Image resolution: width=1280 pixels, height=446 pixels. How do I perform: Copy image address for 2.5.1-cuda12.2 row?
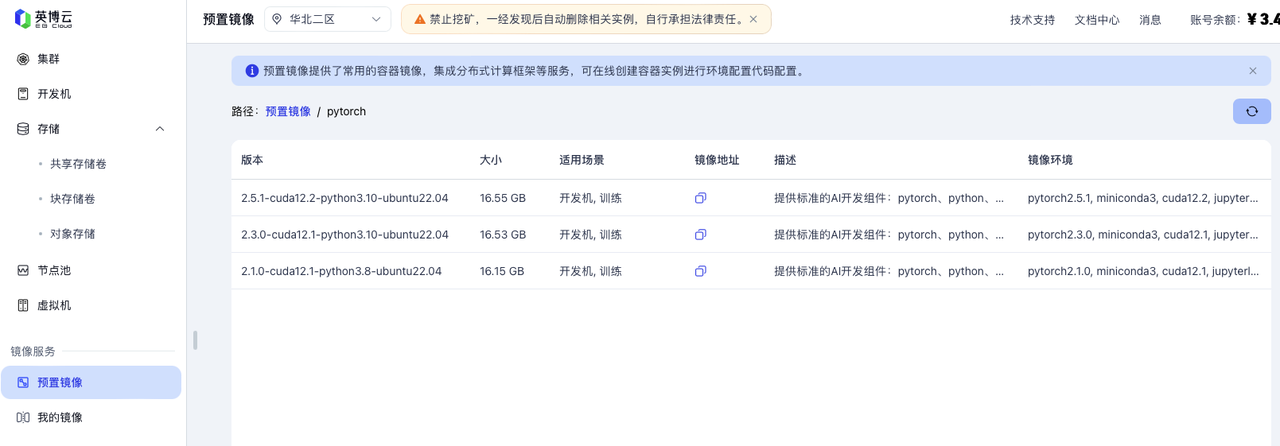click(700, 198)
